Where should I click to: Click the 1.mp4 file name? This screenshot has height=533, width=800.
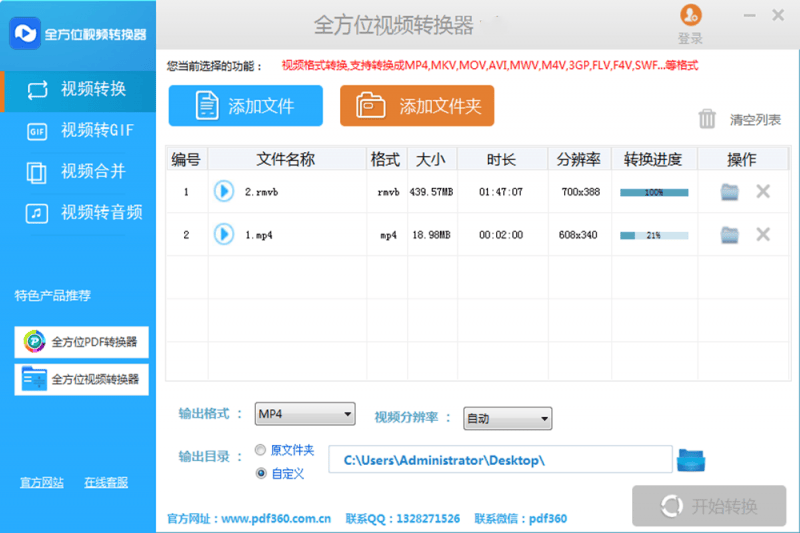coord(259,235)
